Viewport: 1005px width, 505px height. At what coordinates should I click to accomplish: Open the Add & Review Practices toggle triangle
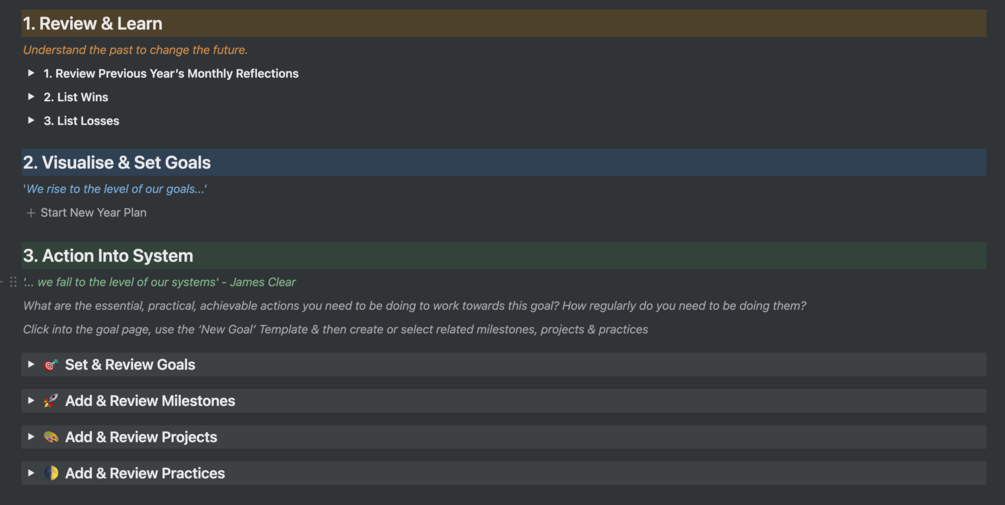pyautogui.click(x=31, y=473)
